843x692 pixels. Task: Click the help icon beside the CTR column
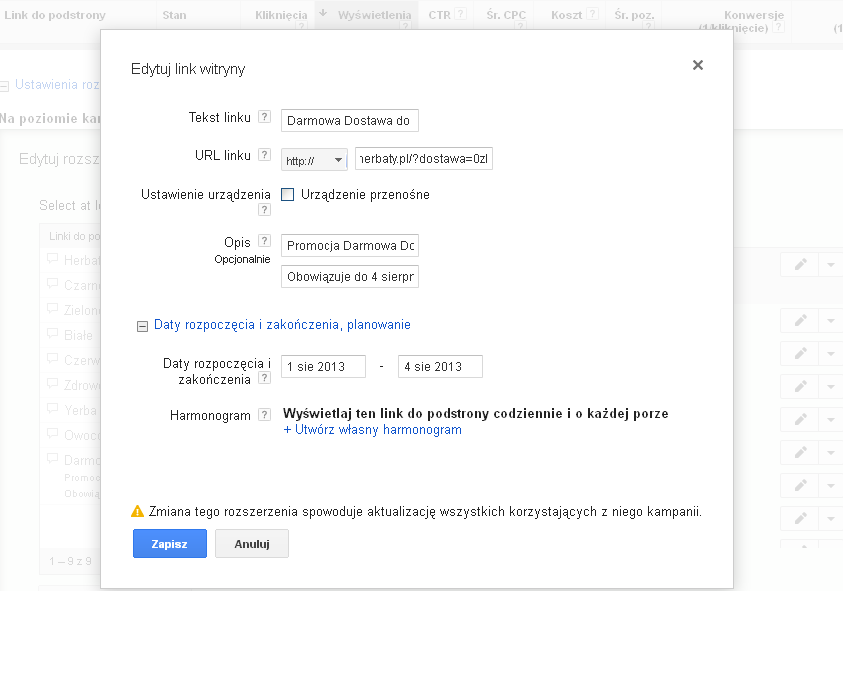pos(460,14)
